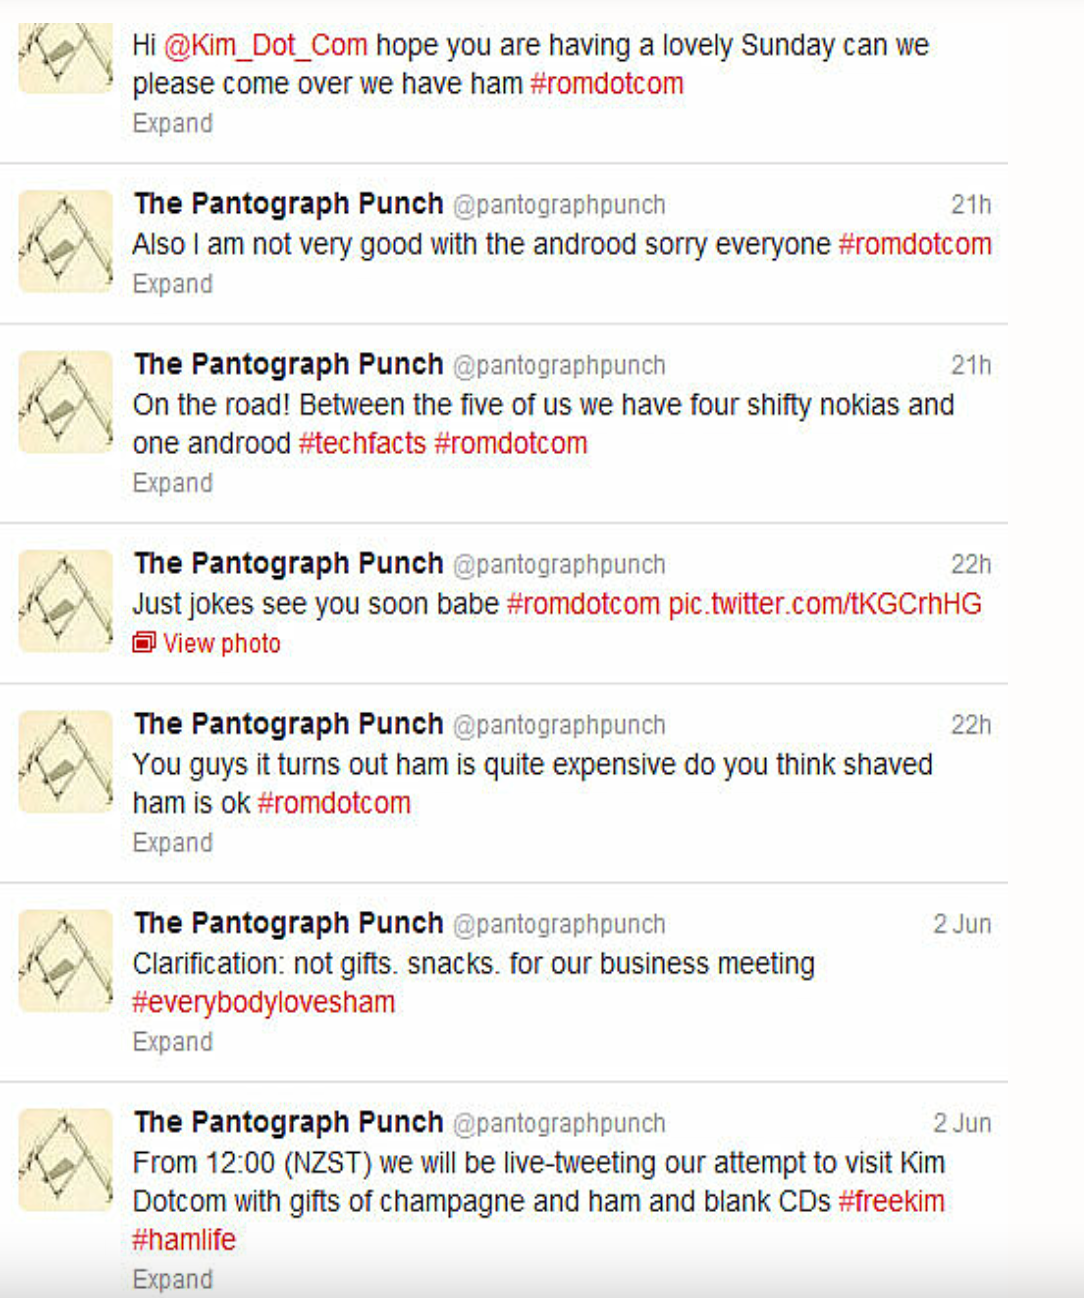1084x1298 pixels.
Task: Expand the 'androod sorry everyone' tweet
Action: pos(173,284)
